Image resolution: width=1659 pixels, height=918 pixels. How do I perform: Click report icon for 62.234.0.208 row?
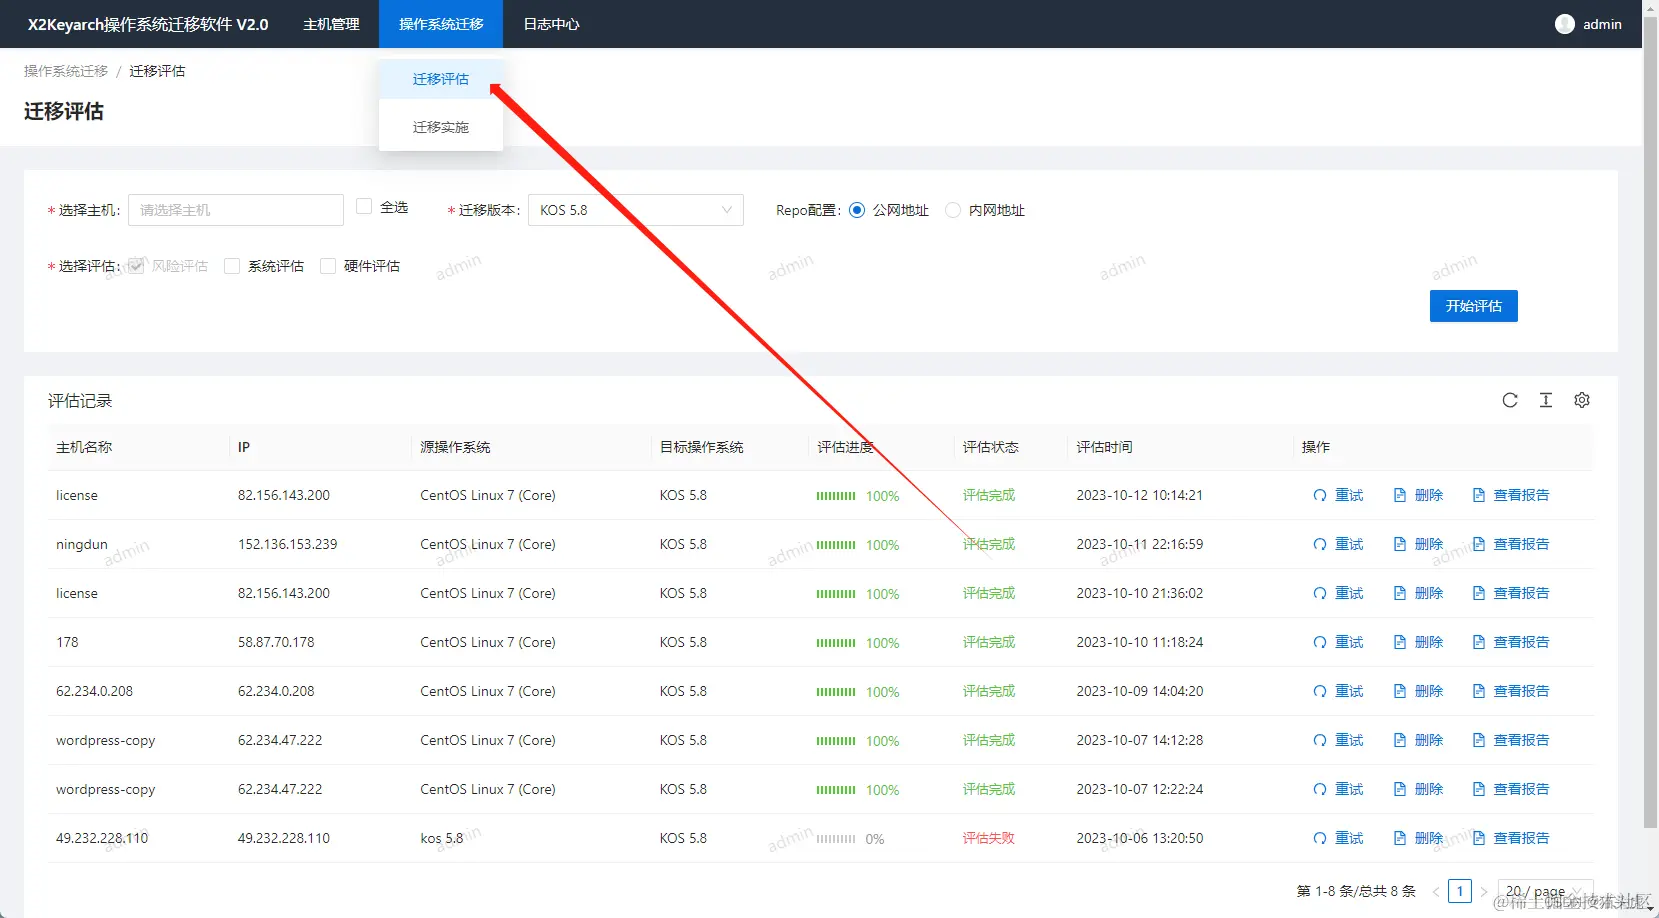click(1479, 691)
